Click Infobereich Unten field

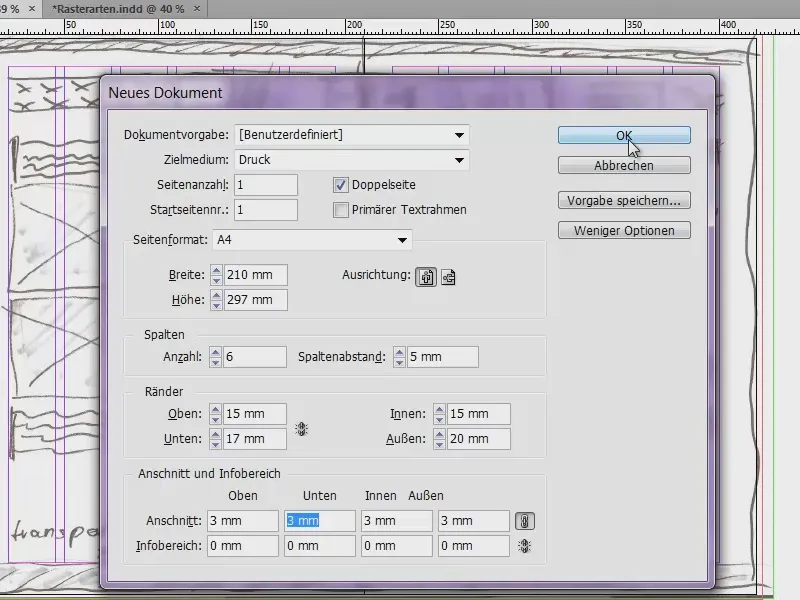tap(320, 546)
